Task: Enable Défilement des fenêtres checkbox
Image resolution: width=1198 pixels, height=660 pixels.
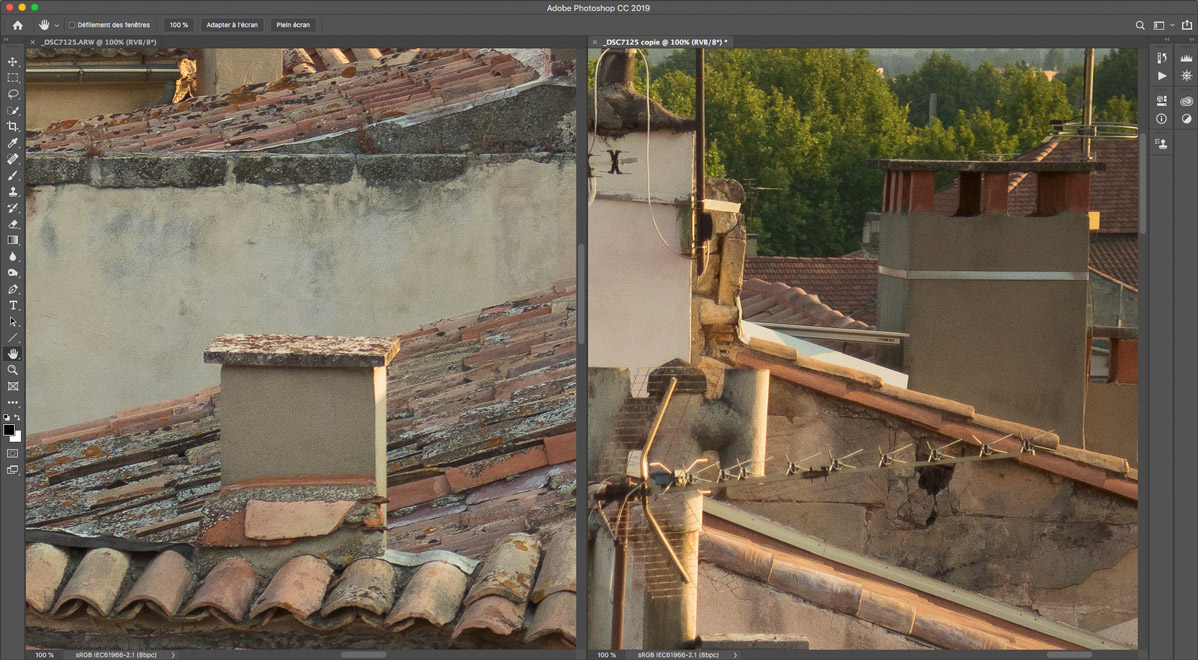Action: (x=72, y=25)
